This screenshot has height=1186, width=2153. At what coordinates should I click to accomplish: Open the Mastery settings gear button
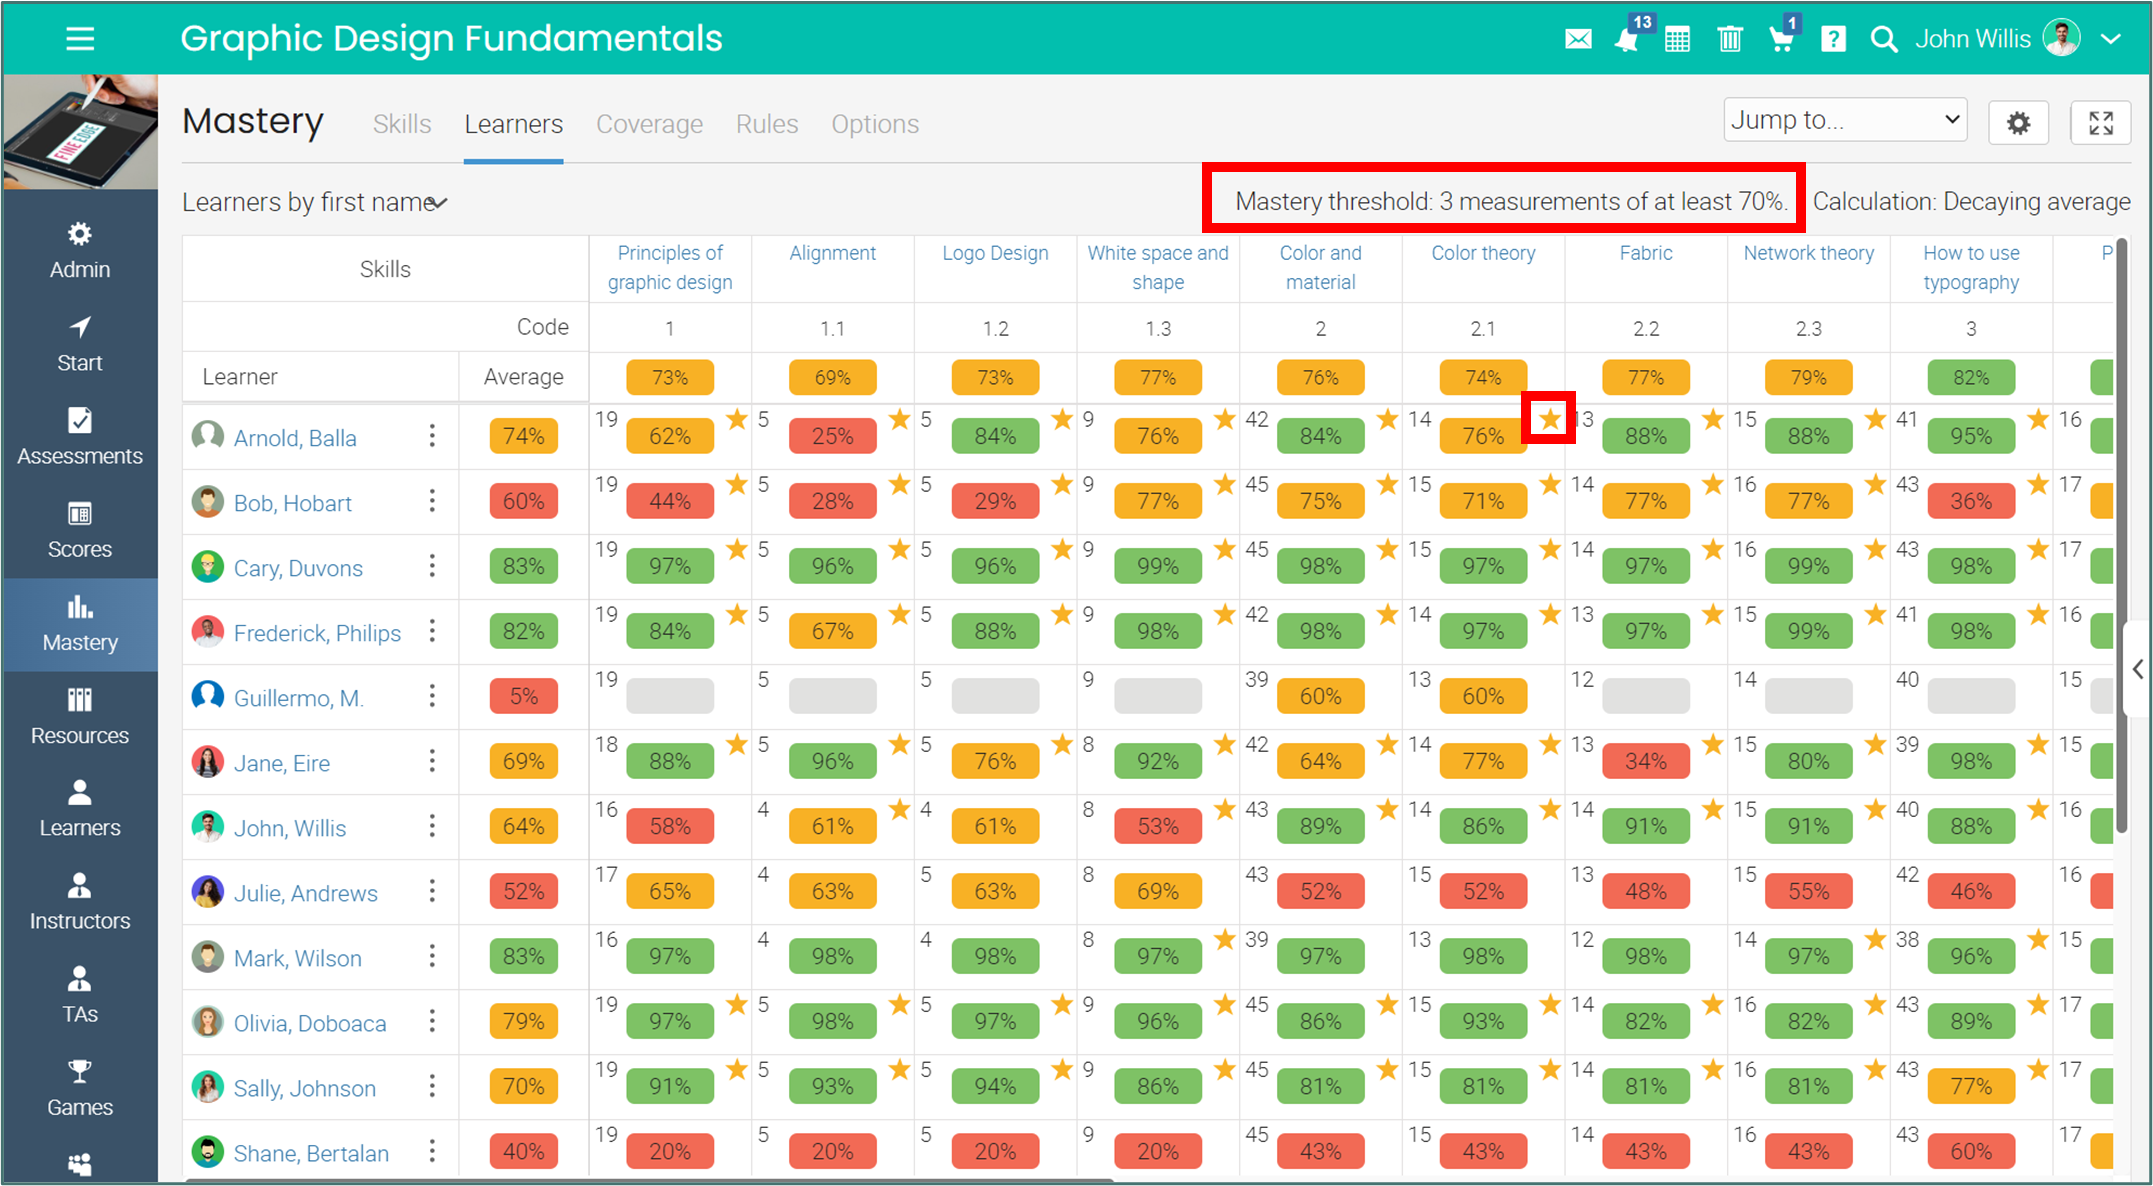pyautogui.click(x=2019, y=123)
